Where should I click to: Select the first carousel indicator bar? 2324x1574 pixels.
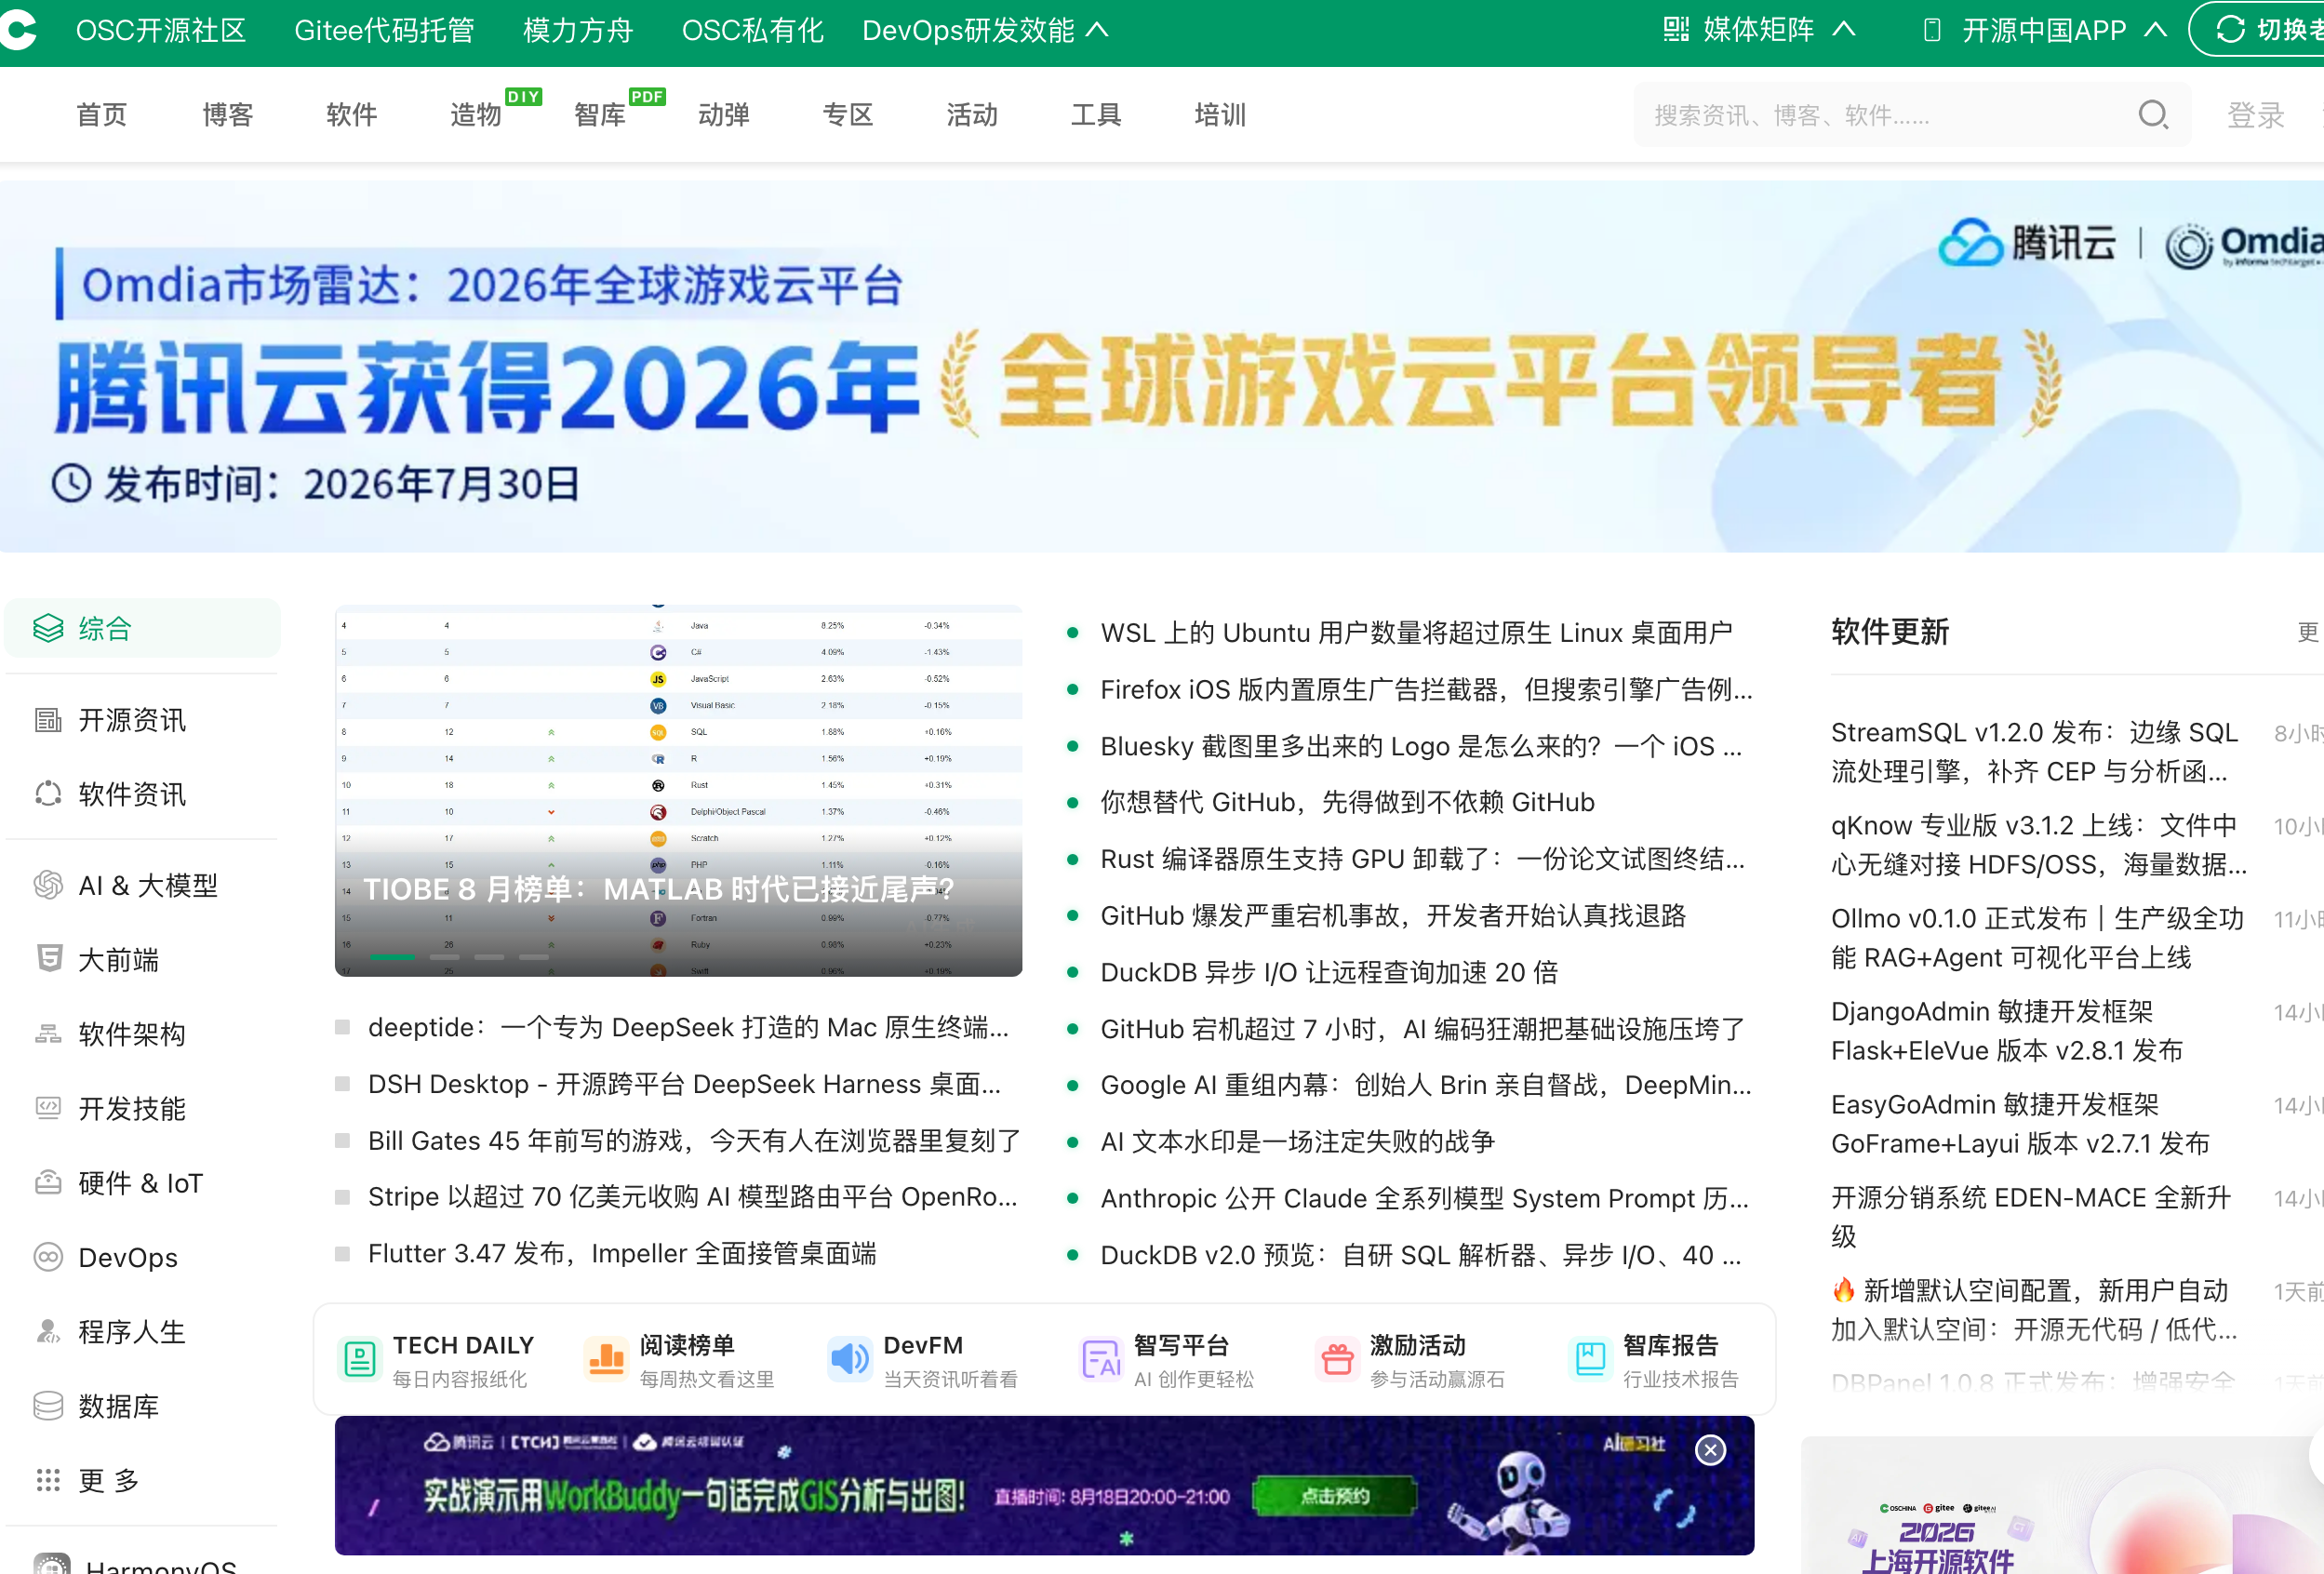[392, 957]
